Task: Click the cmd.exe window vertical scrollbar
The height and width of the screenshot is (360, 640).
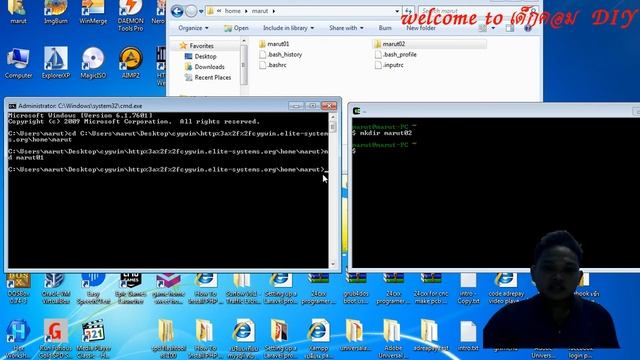Action: [x=333, y=190]
